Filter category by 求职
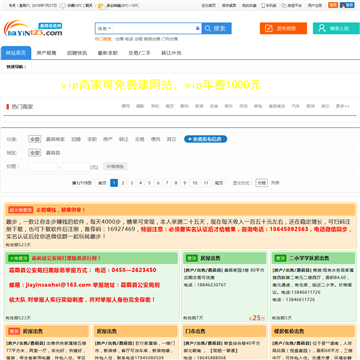The height and width of the screenshot is (360, 360). (92, 139)
